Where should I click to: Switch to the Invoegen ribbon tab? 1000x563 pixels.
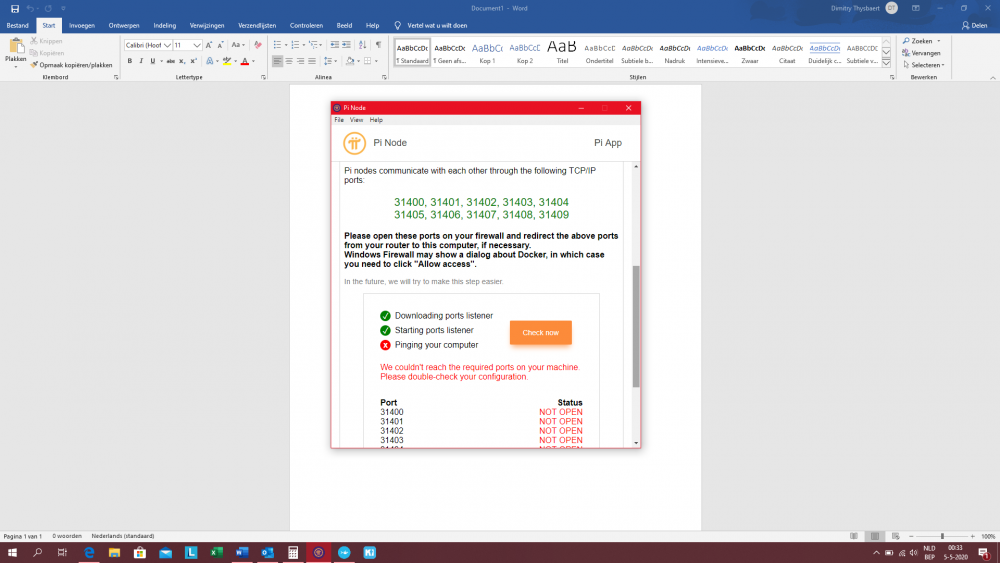pyautogui.click(x=81, y=24)
